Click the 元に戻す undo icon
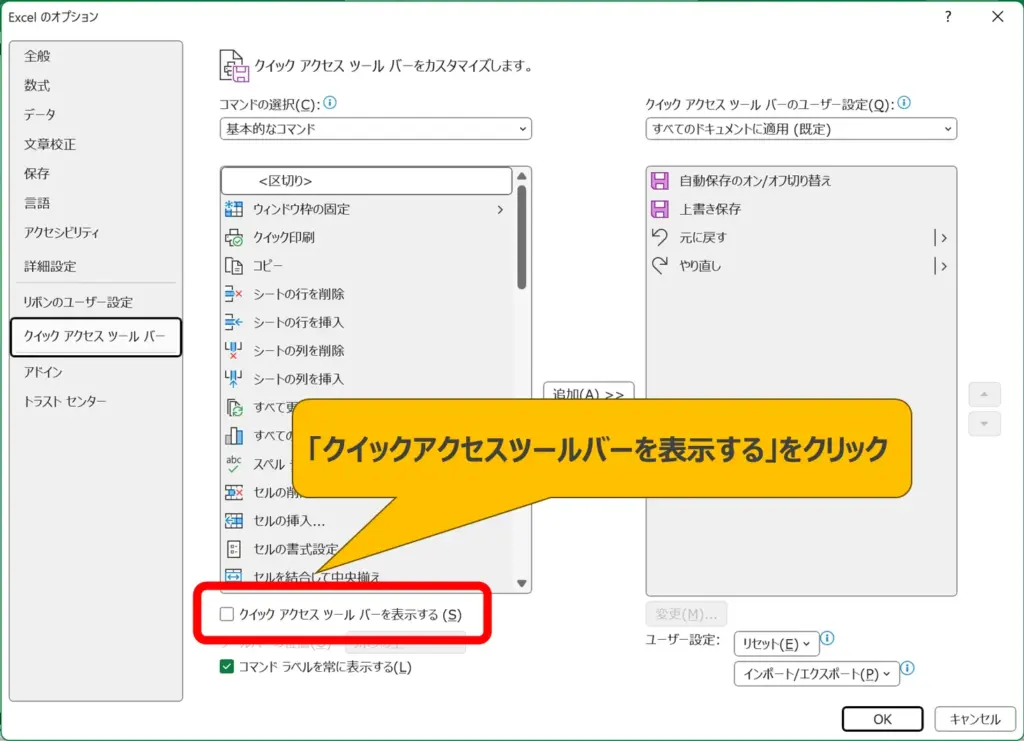The width and height of the screenshot is (1024, 741). click(659, 237)
